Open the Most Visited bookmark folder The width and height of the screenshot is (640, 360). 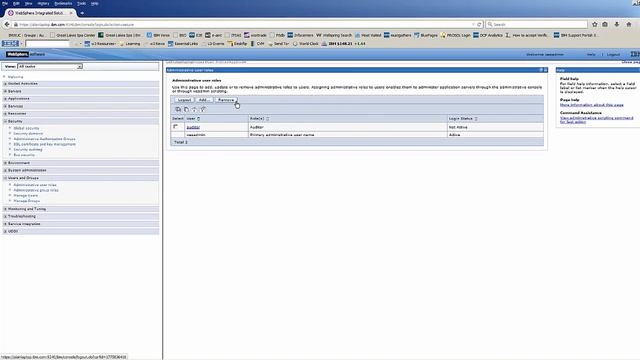[368, 36]
